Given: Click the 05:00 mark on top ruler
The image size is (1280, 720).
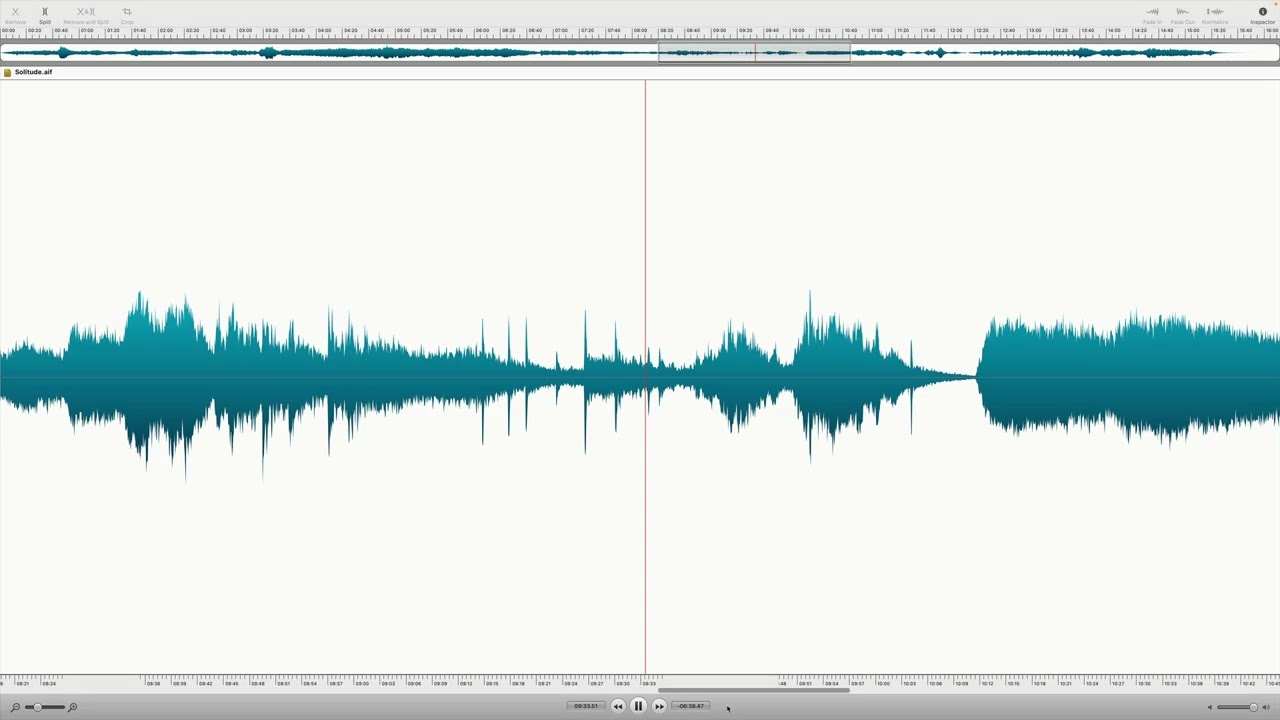Looking at the screenshot, I should (403, 30).
